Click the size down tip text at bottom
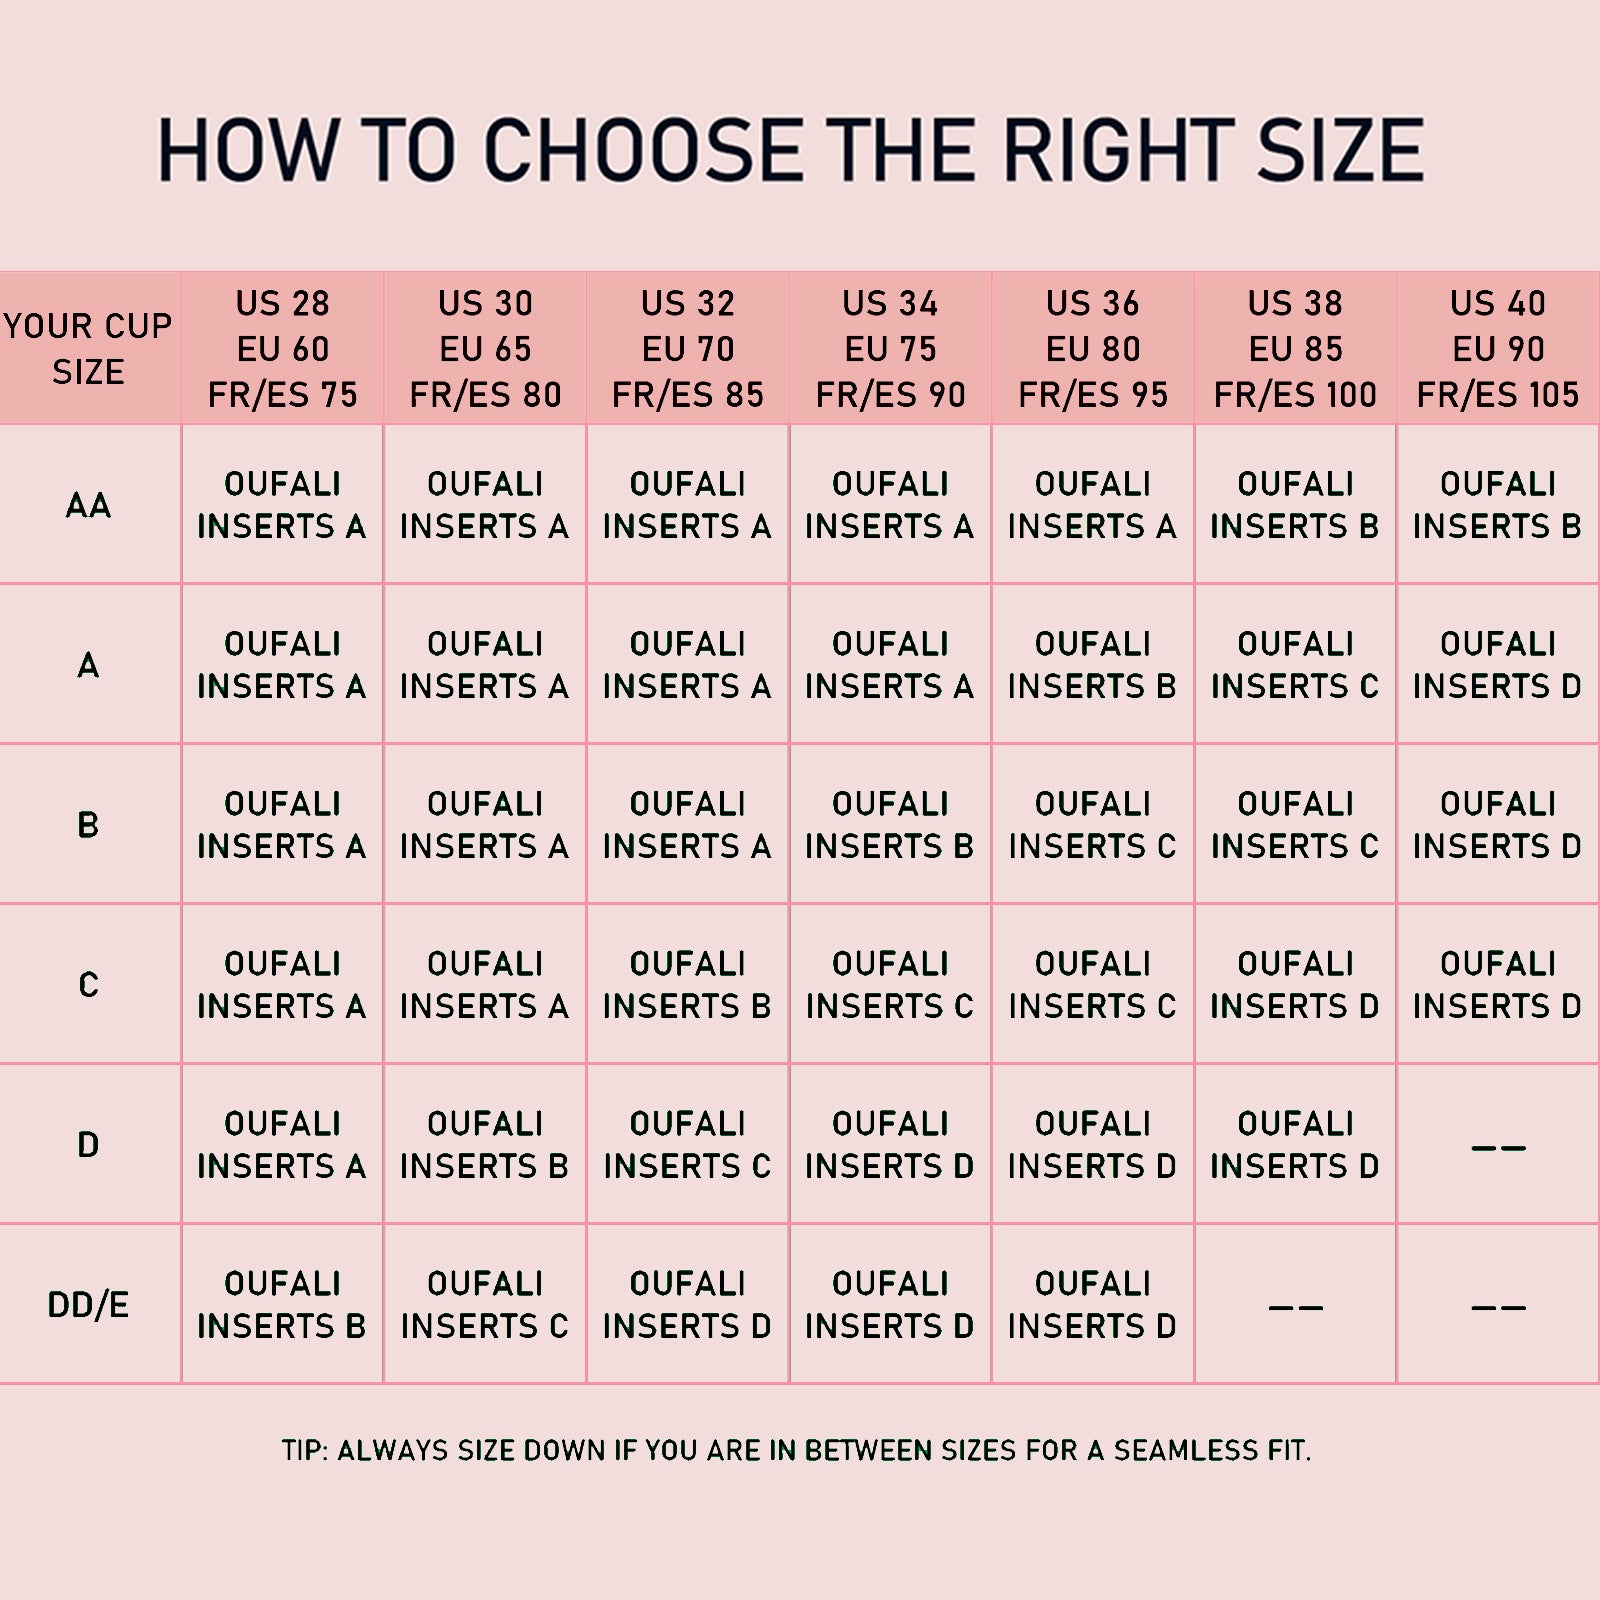1600x1600 pixels. (796, 1450)
